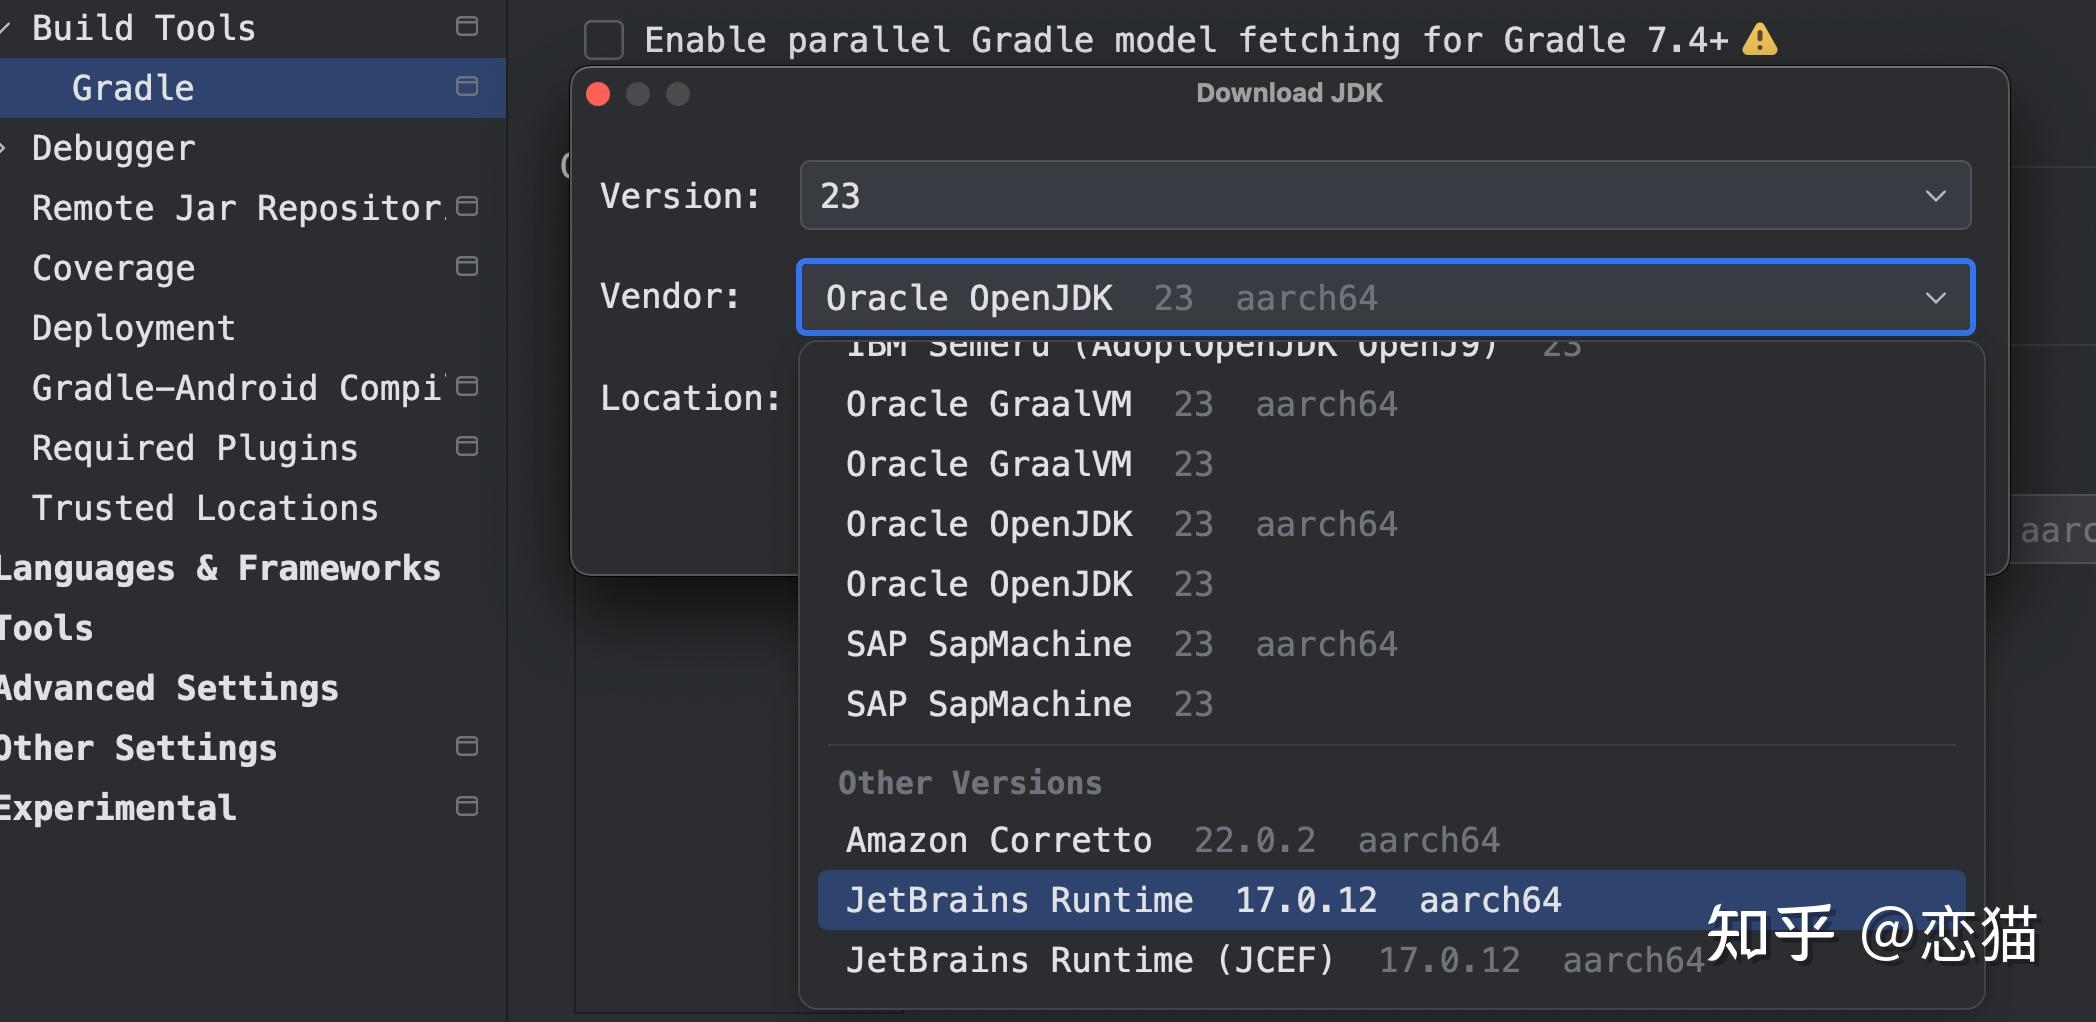Select Trusted Locations in the sidebar

[x=204, y=507]
